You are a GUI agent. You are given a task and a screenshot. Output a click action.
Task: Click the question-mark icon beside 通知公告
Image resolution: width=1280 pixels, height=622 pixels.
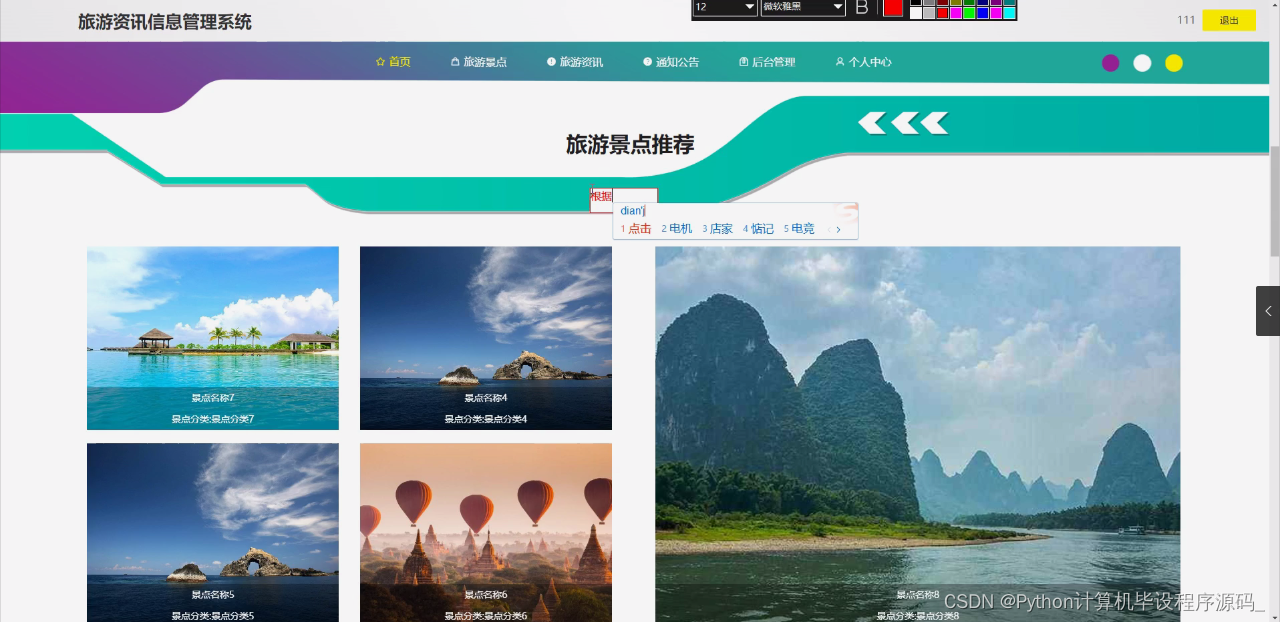click(646, 61)
